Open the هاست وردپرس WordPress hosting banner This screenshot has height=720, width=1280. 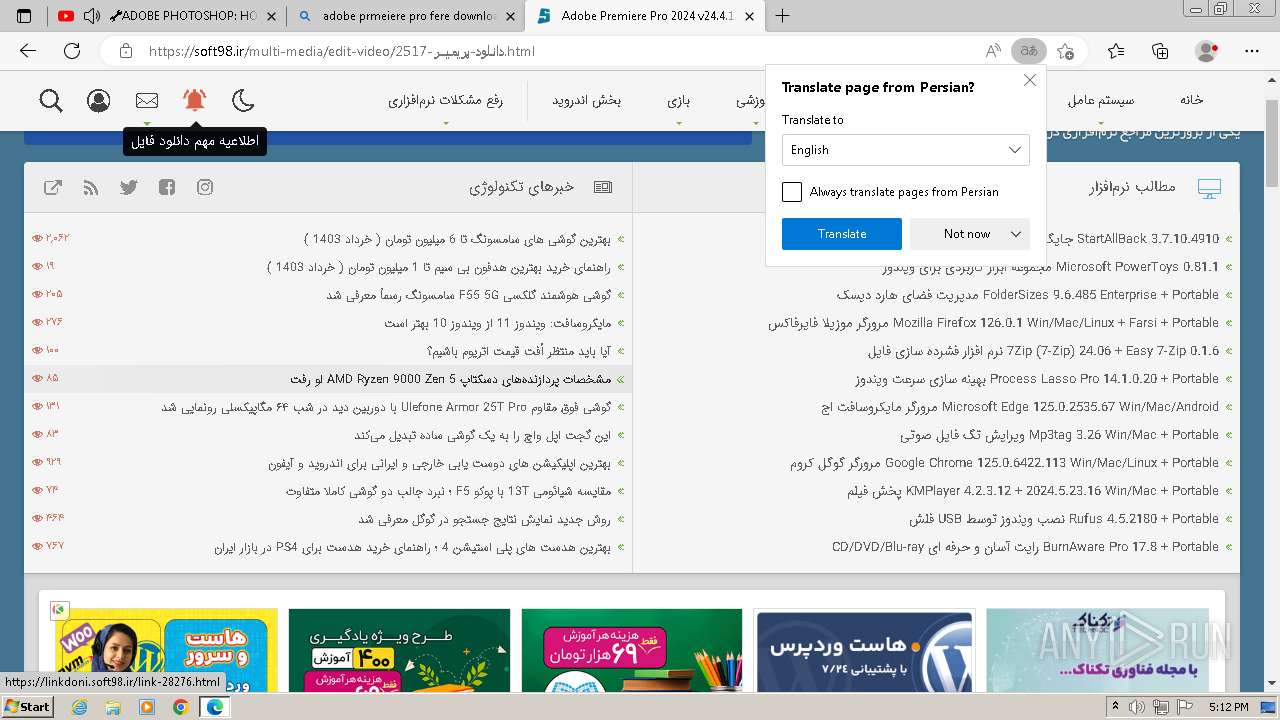click(x=863, y=650)
